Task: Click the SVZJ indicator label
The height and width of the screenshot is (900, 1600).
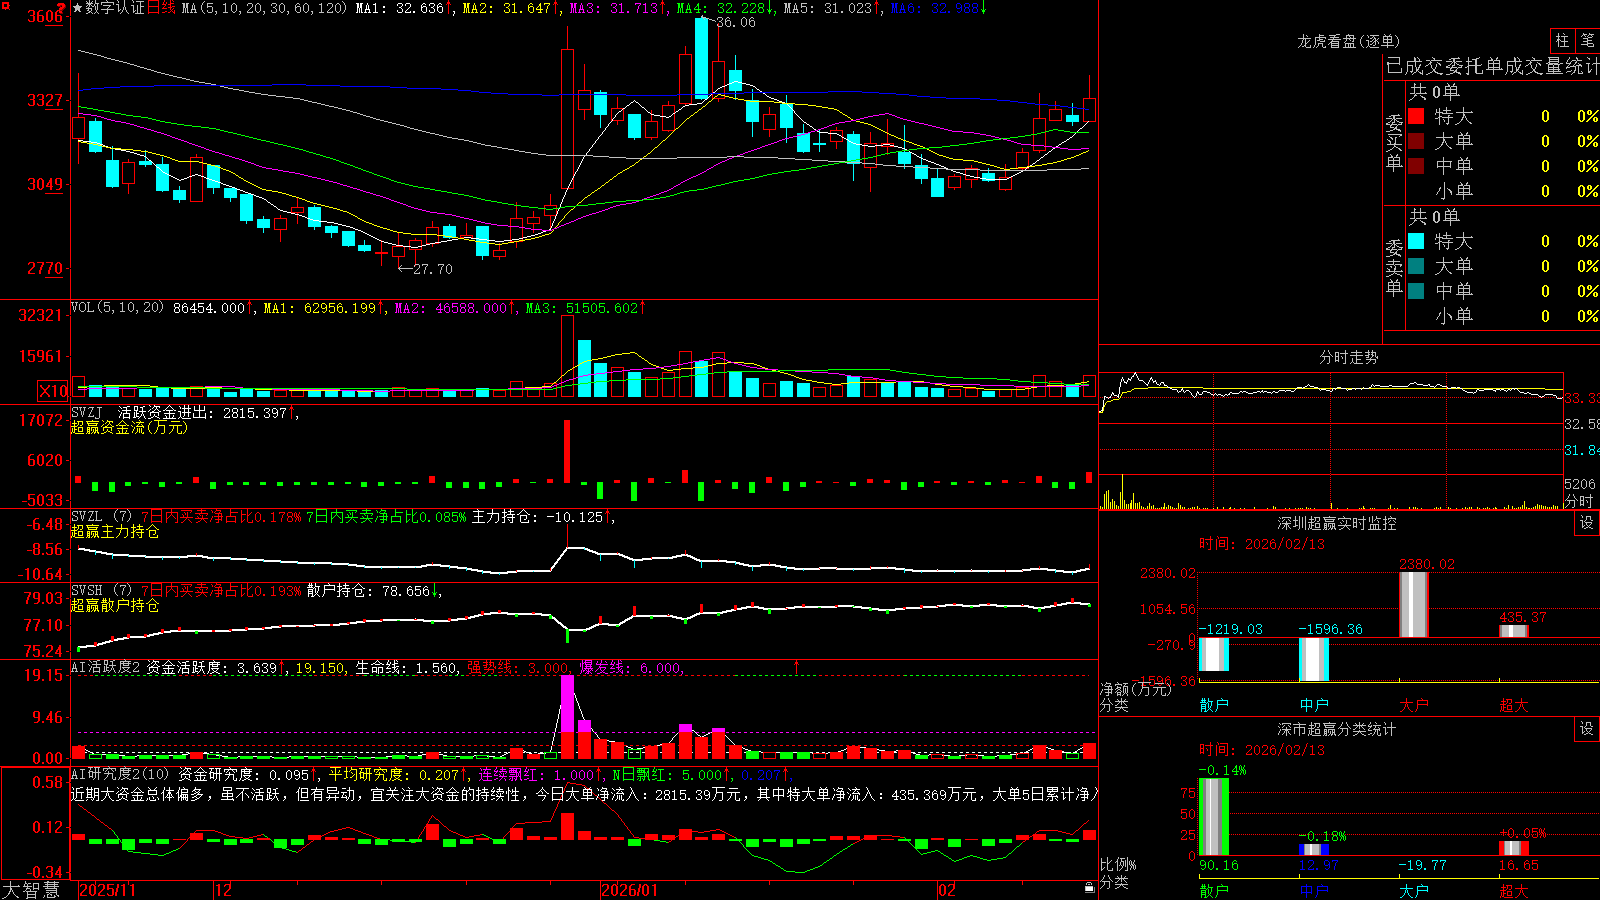Action: click(87, 412)
